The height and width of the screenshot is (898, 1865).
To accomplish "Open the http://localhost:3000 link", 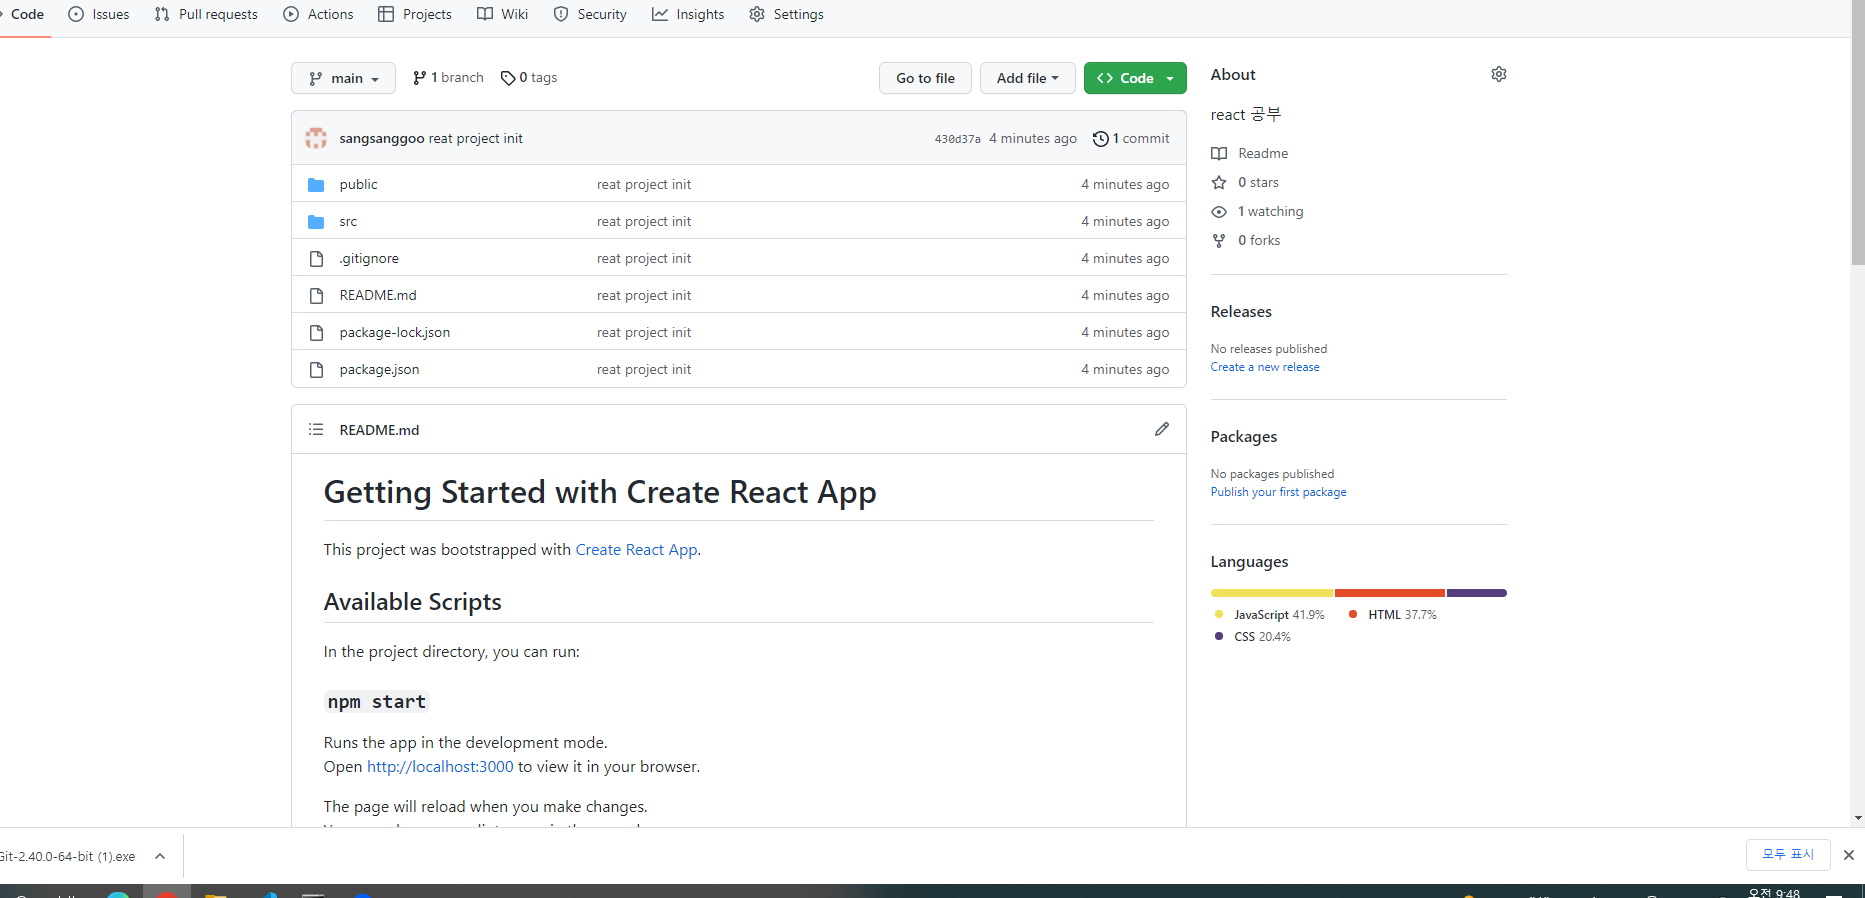I will coord(440,767).
